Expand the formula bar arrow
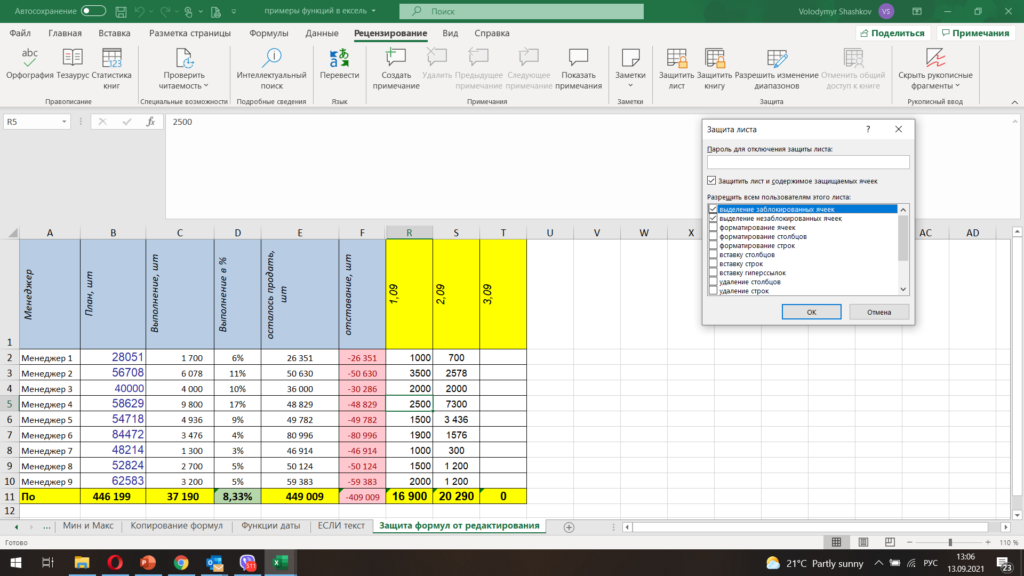The width and height of the screenshot is (1024, 576). [1015, 121]
